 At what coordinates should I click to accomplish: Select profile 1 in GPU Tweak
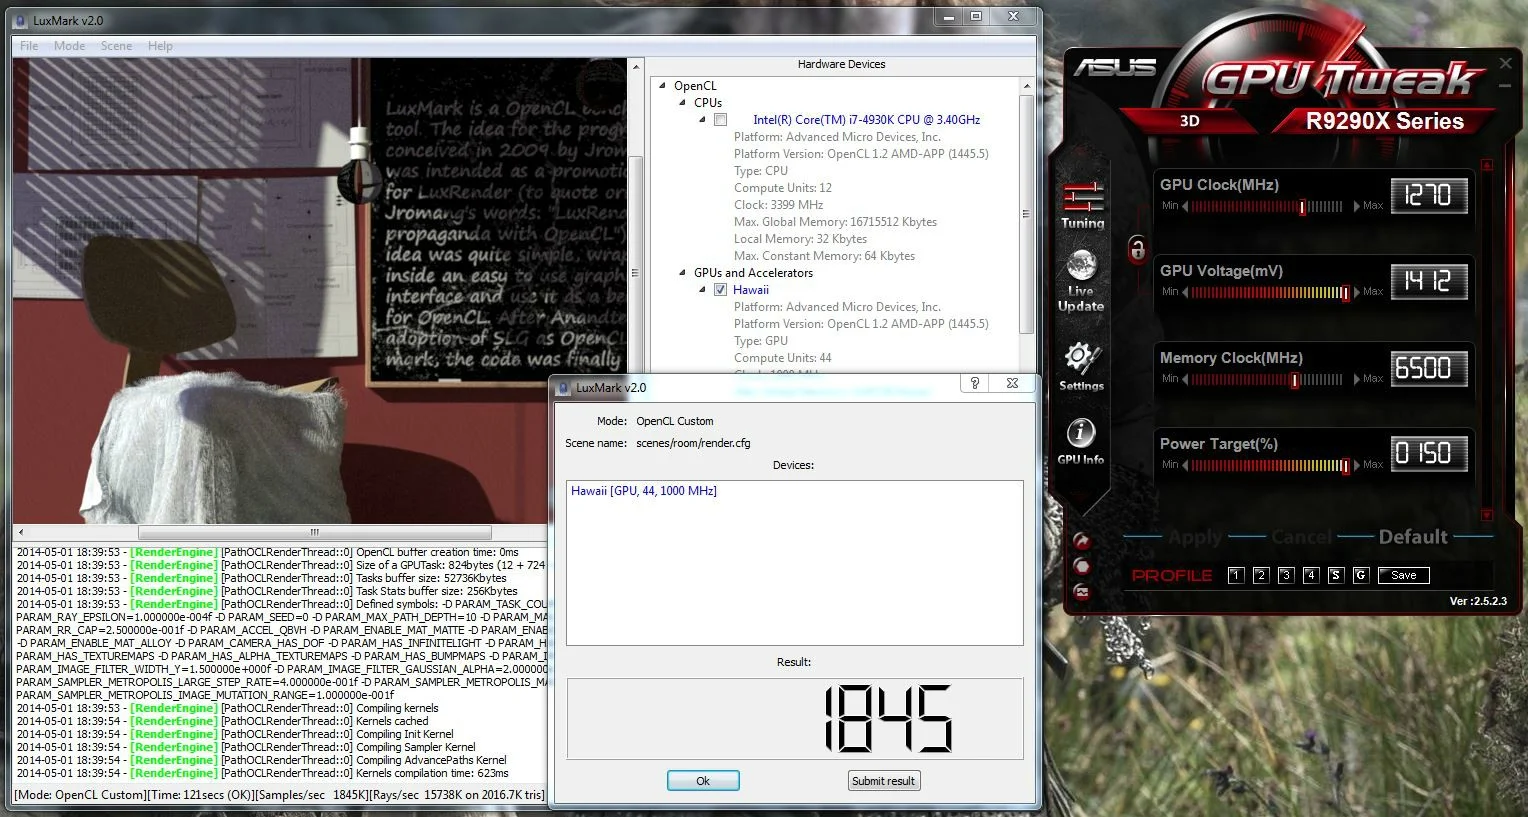(1236, 575)
